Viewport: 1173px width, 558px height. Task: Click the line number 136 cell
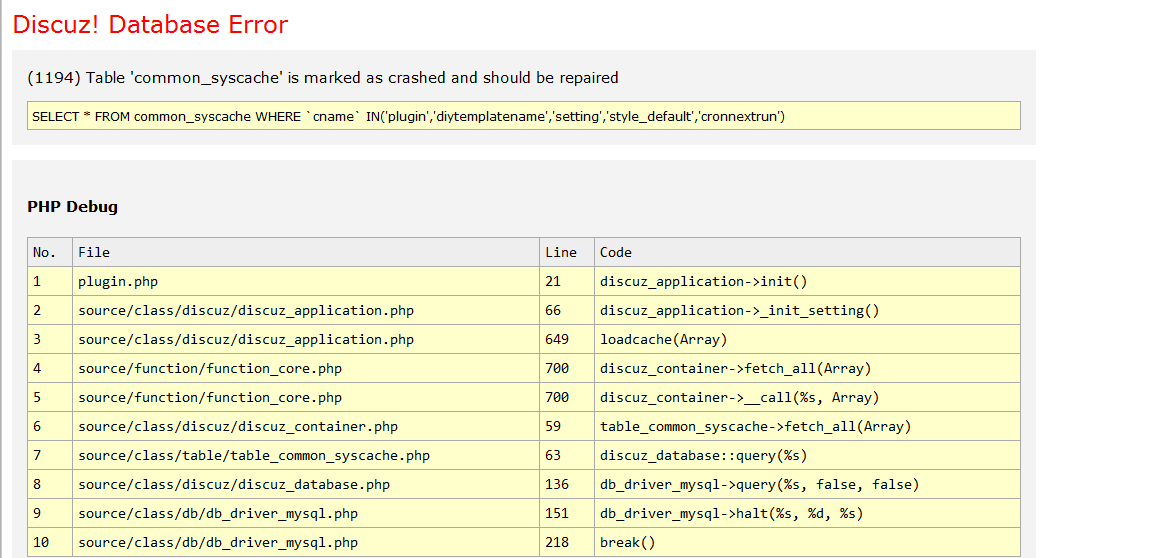pyautogui.click(x=567, y=485)
